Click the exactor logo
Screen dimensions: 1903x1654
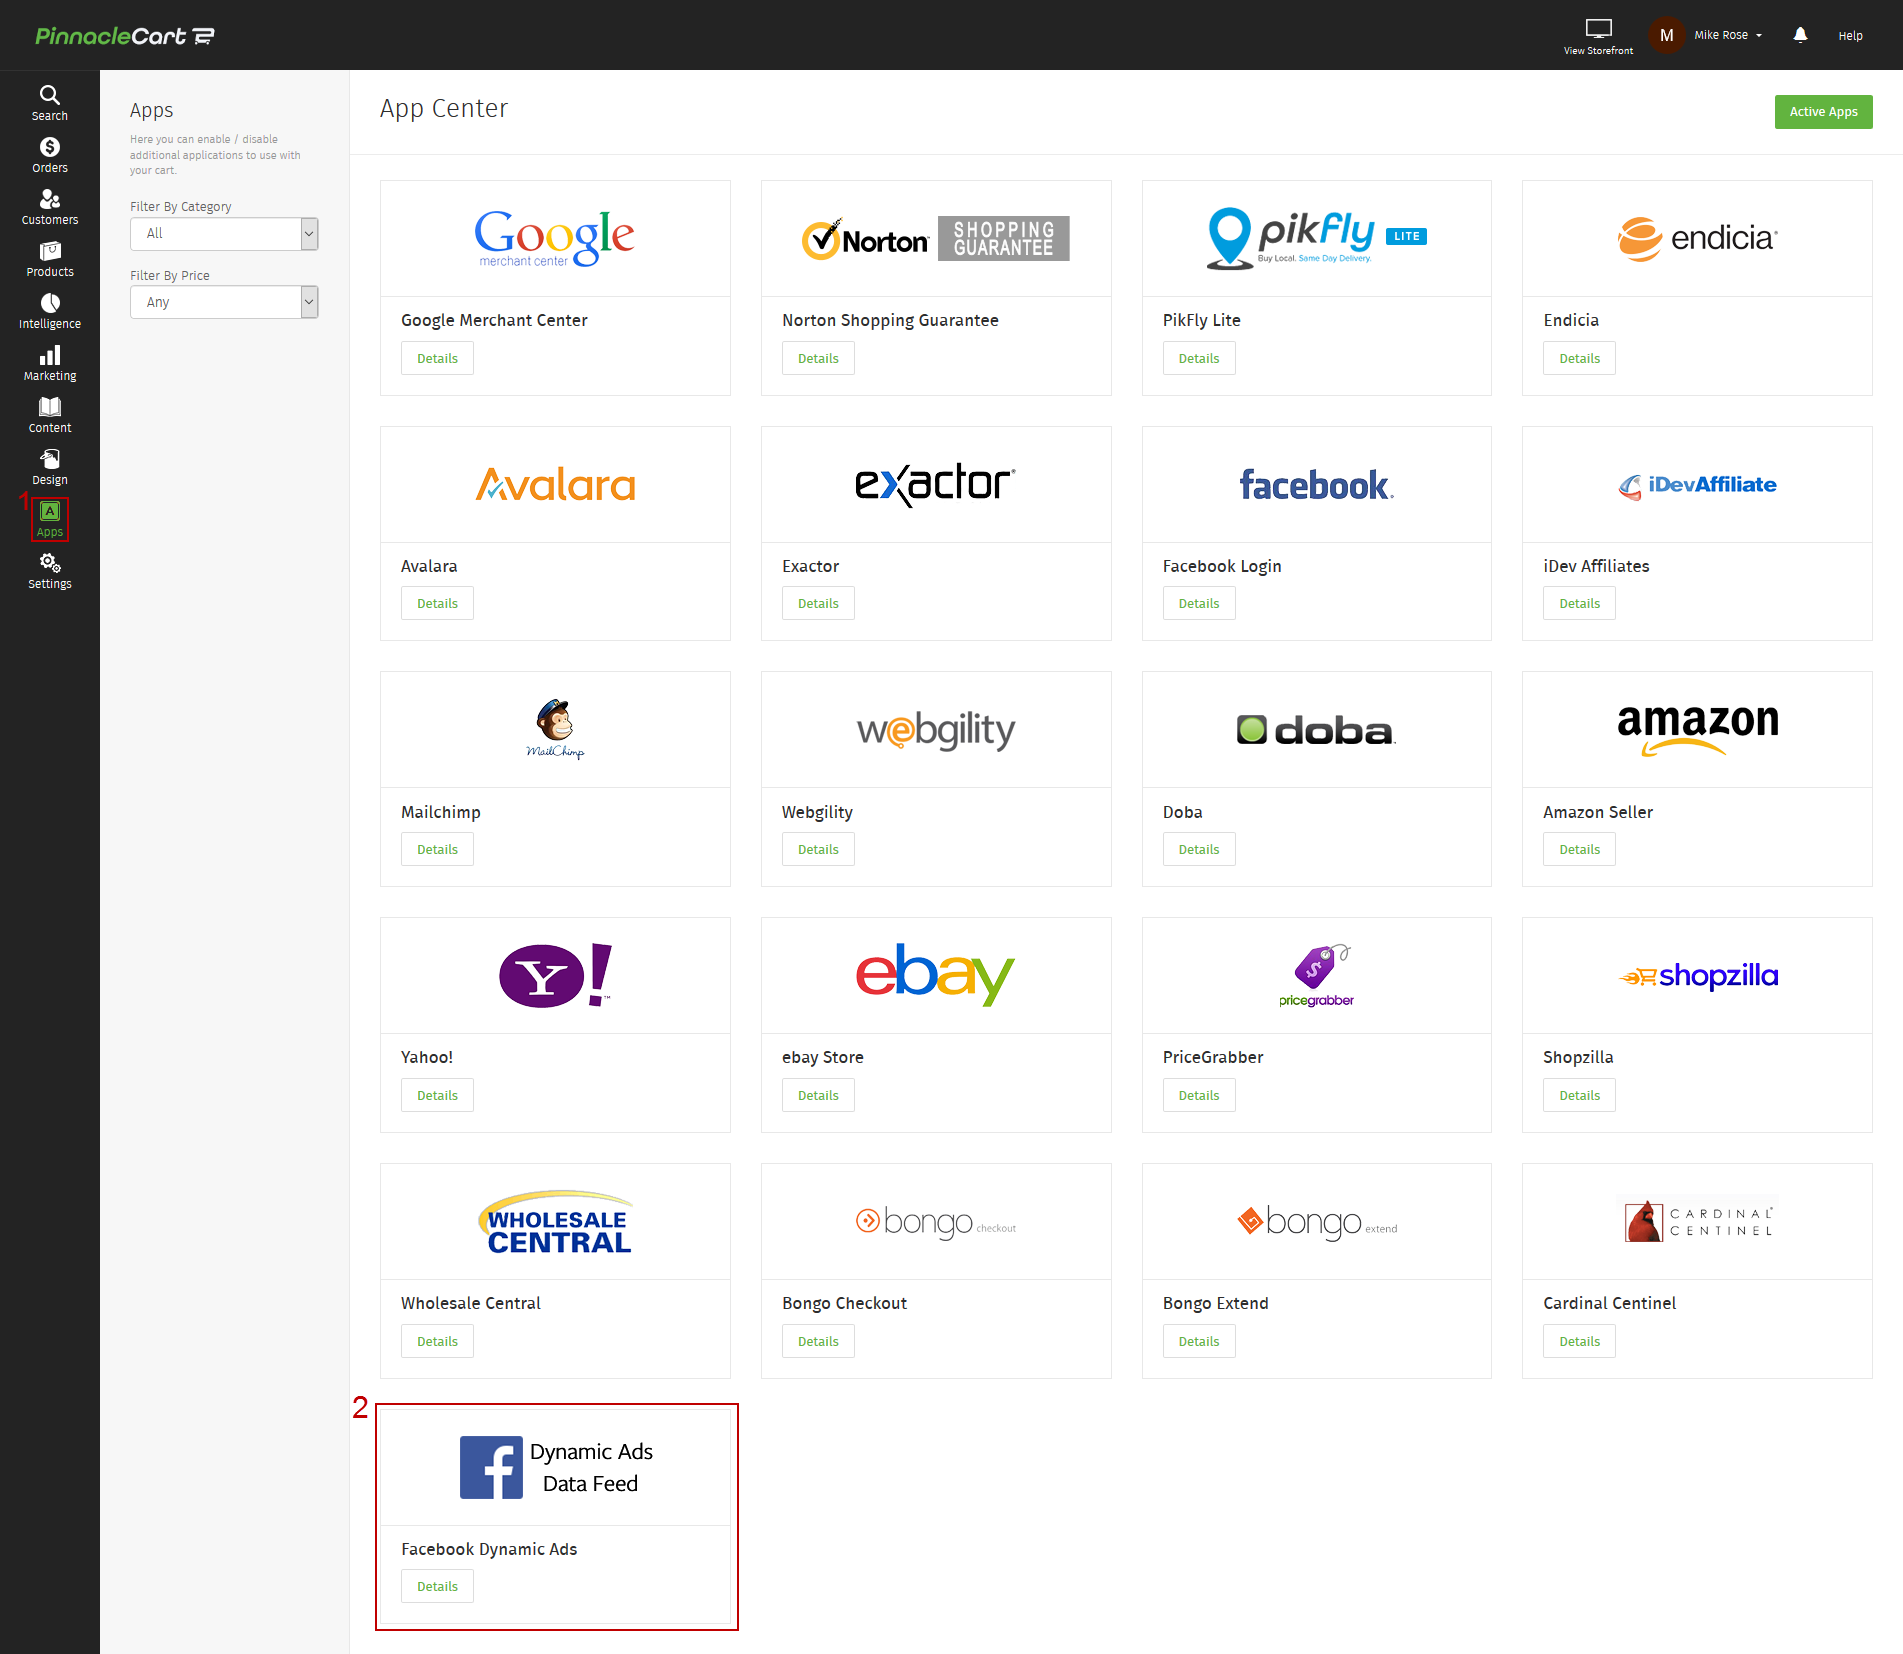pyautogui.click(x=935, y=484)
